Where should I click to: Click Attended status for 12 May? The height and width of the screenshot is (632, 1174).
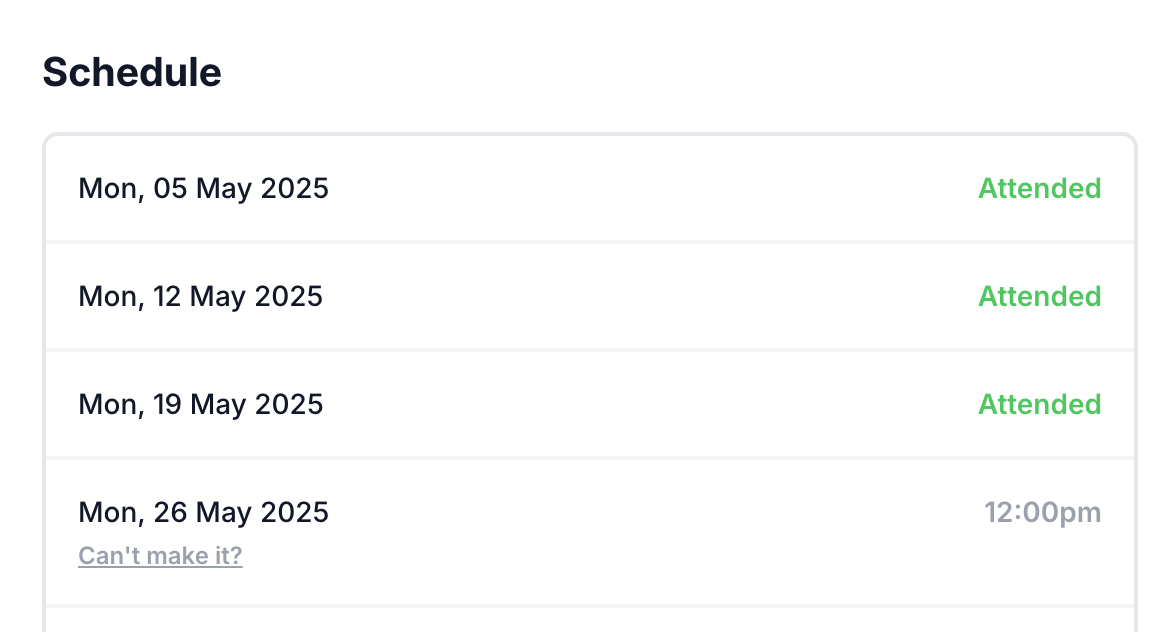click(1039, 296)
